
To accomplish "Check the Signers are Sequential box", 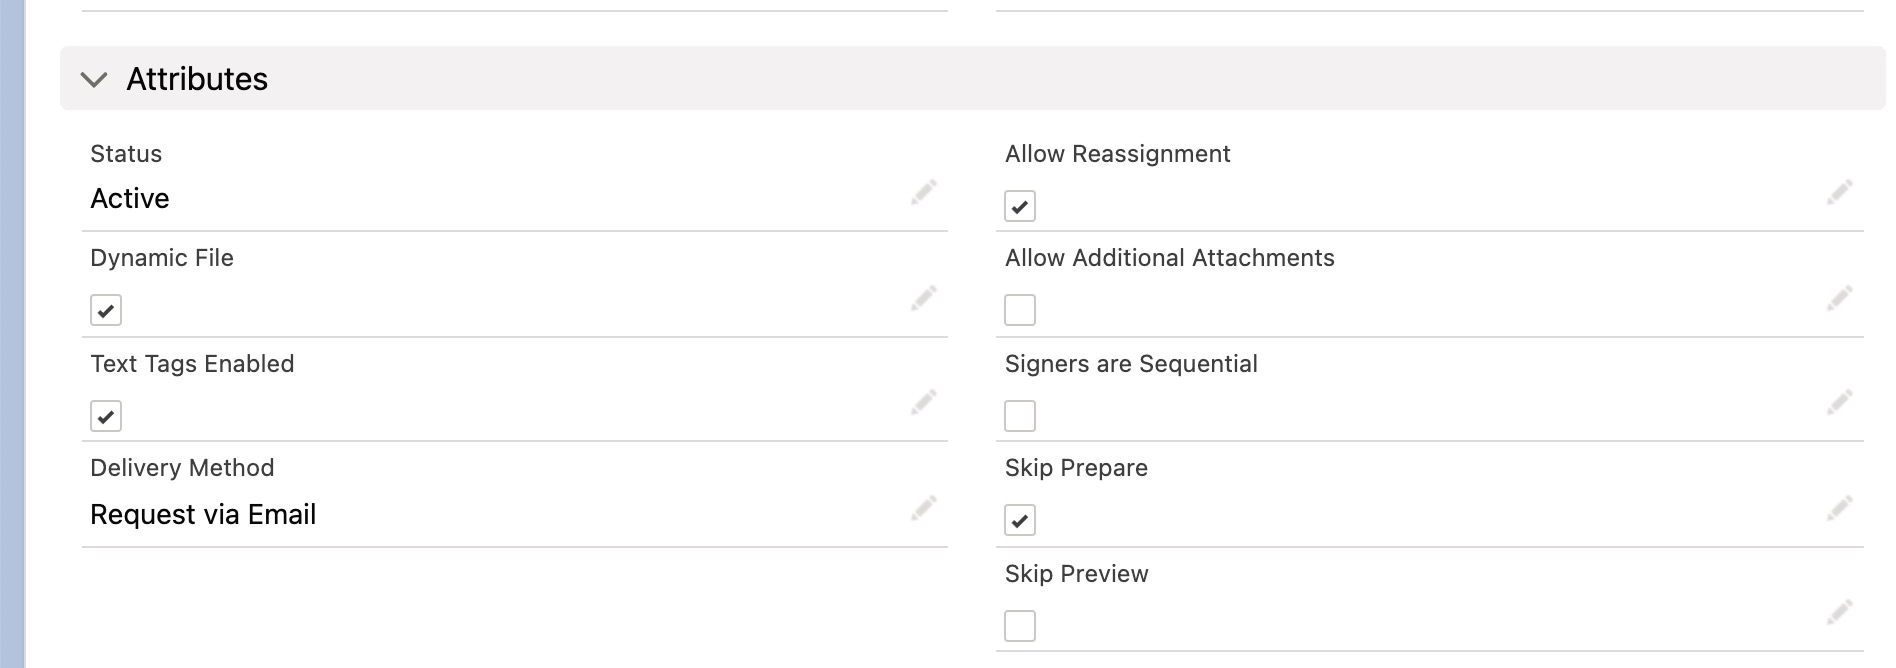I will click(1020, 416).
